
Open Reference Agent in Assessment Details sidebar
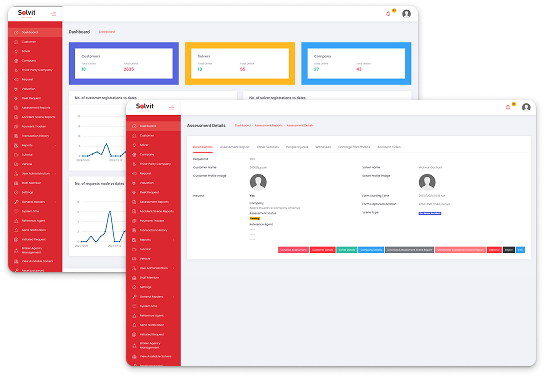tap(153, 315)
